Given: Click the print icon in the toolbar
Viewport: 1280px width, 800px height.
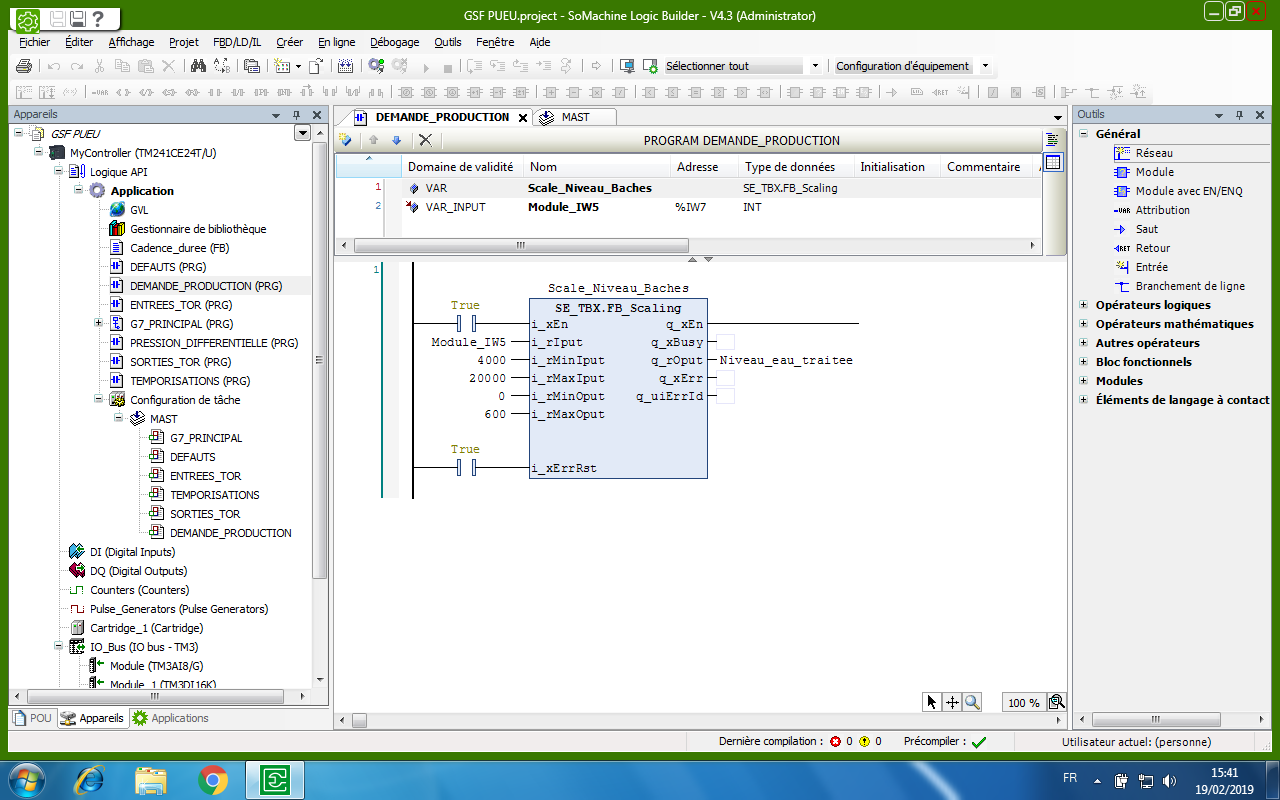Looking at the screenshot, I should click(24, 66).
